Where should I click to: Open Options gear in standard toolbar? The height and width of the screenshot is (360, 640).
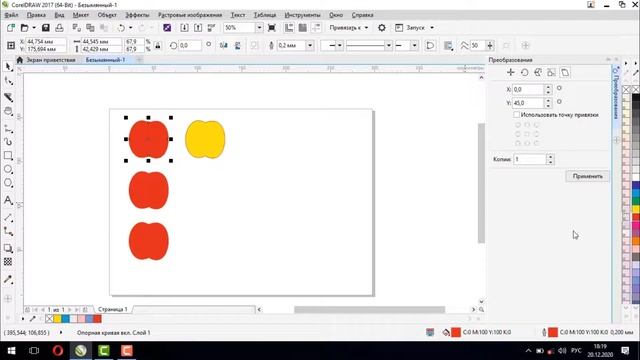click(382, 28)
